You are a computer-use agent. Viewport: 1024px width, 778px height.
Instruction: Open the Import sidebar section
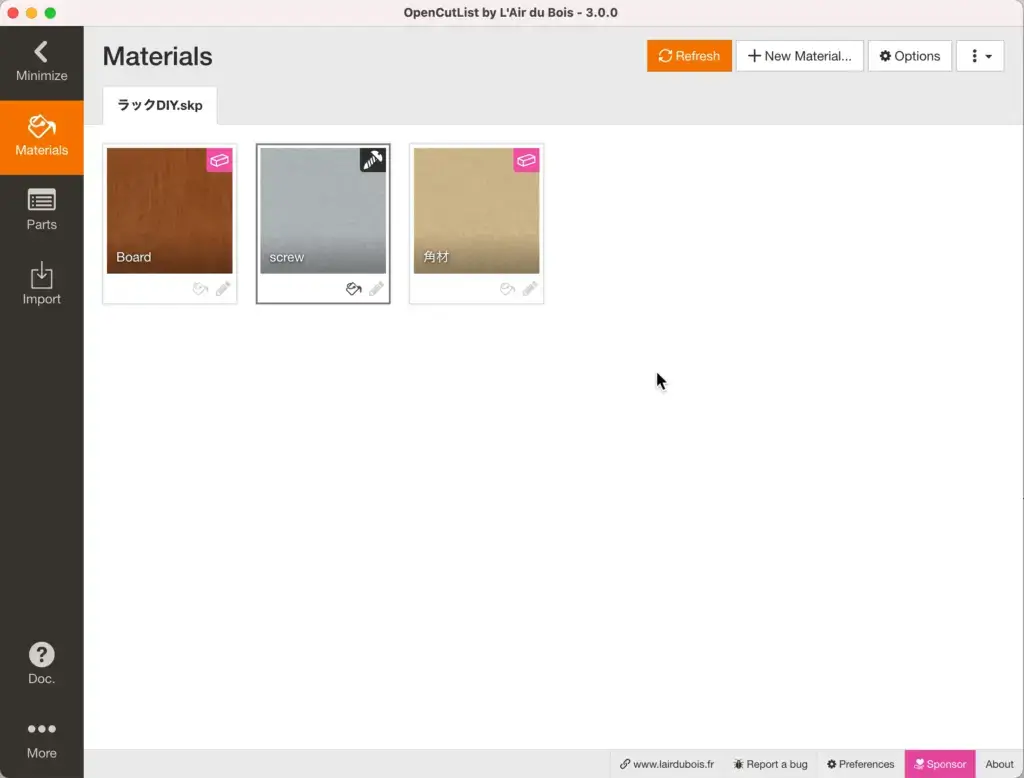point(41,286)
